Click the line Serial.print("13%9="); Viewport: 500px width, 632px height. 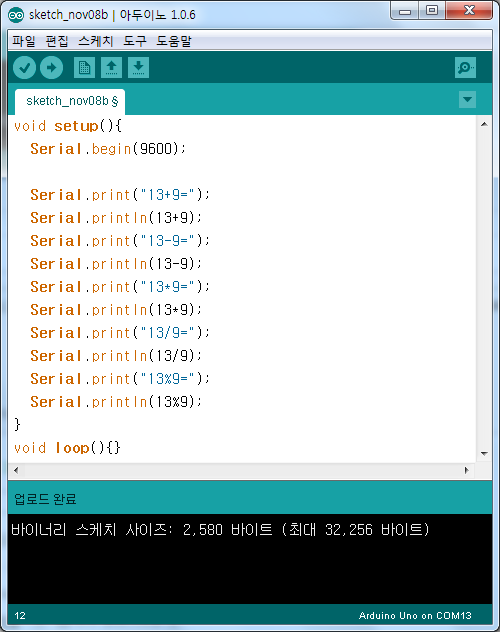[120, 379]
